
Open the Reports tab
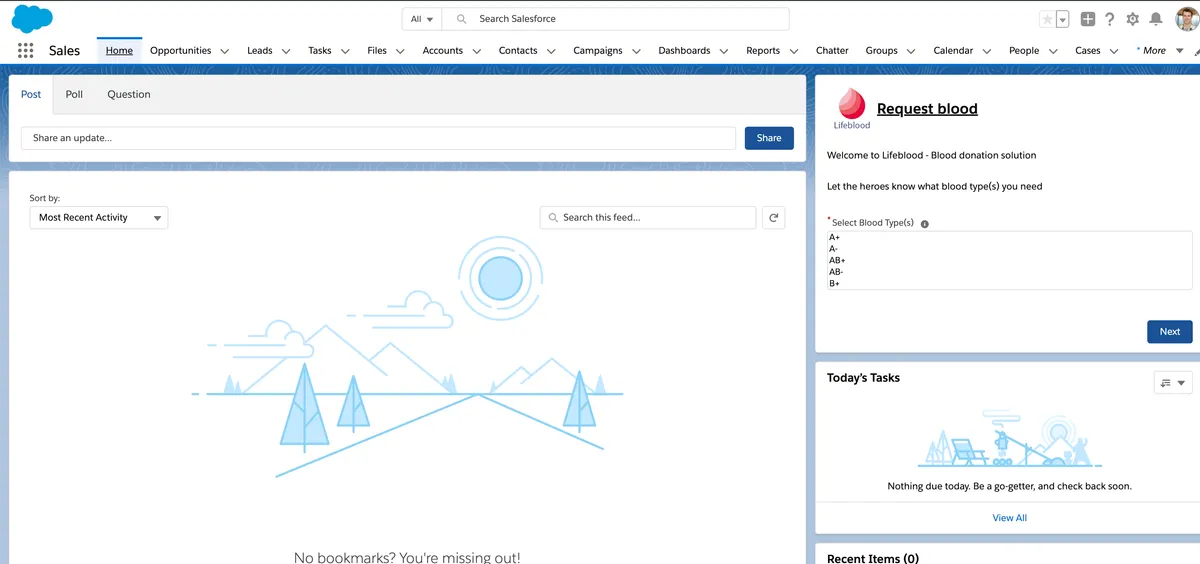coord(763,51)
